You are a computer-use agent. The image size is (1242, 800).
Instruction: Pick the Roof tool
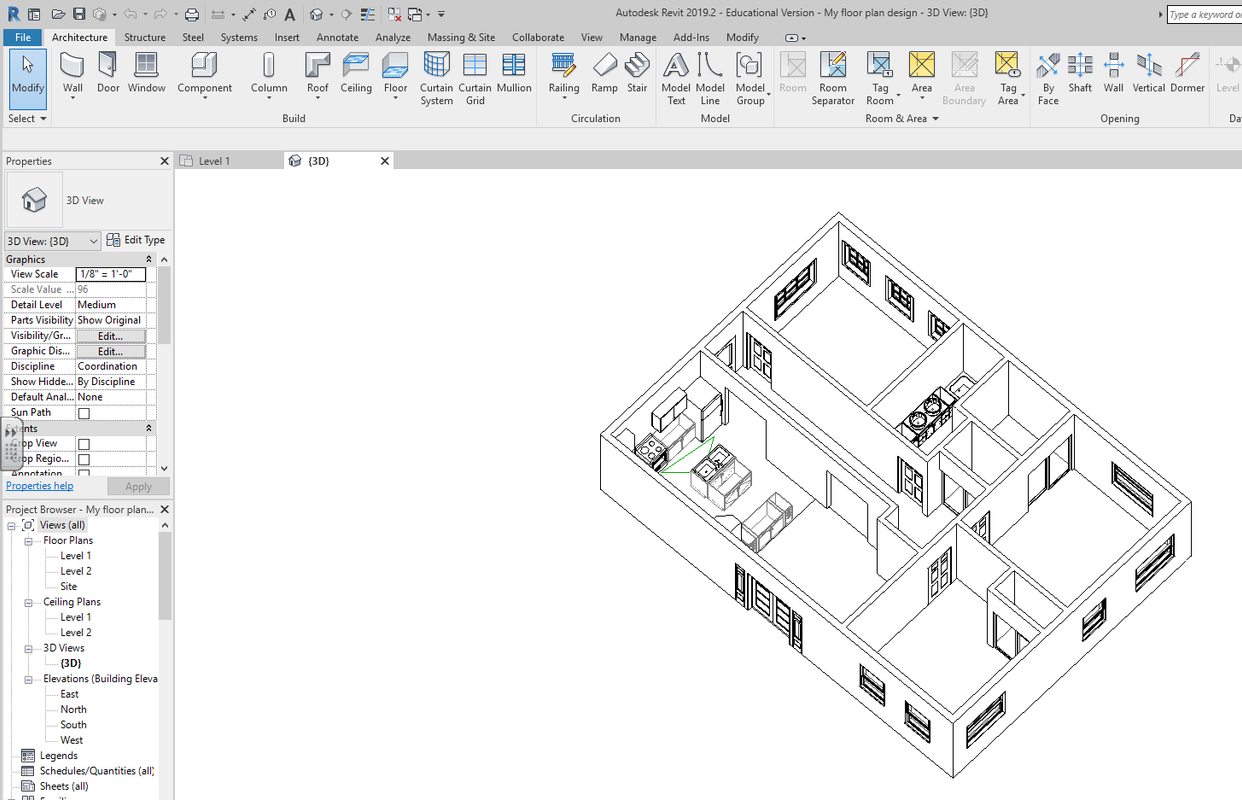point(318,75)
